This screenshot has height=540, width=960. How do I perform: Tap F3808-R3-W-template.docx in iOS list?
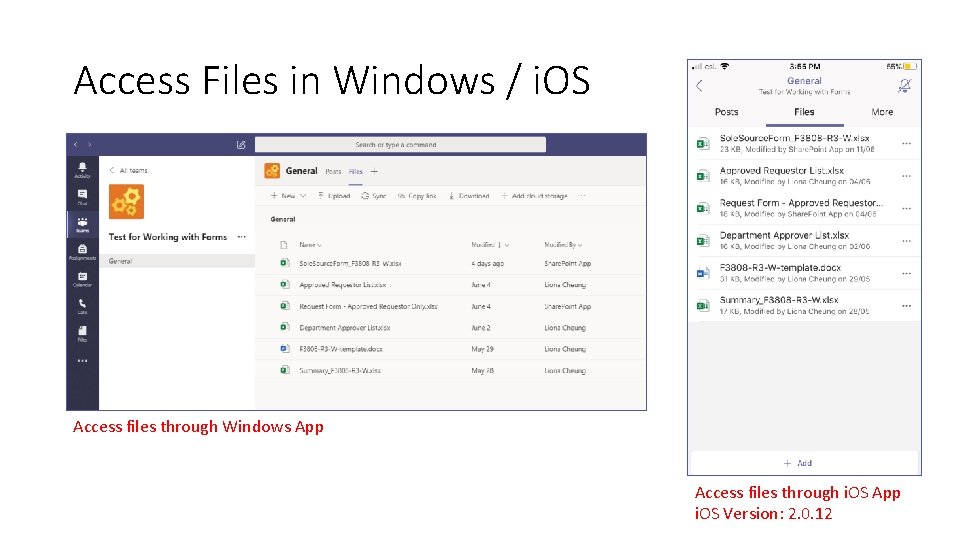[x=804, y=273]
